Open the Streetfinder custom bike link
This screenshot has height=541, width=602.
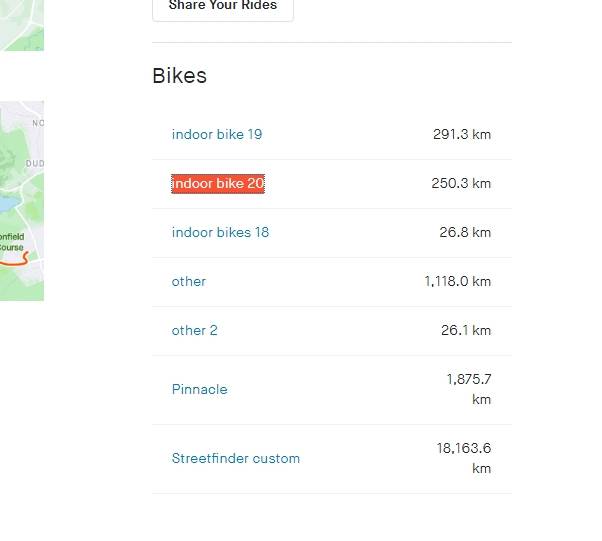tap(236, 458)
